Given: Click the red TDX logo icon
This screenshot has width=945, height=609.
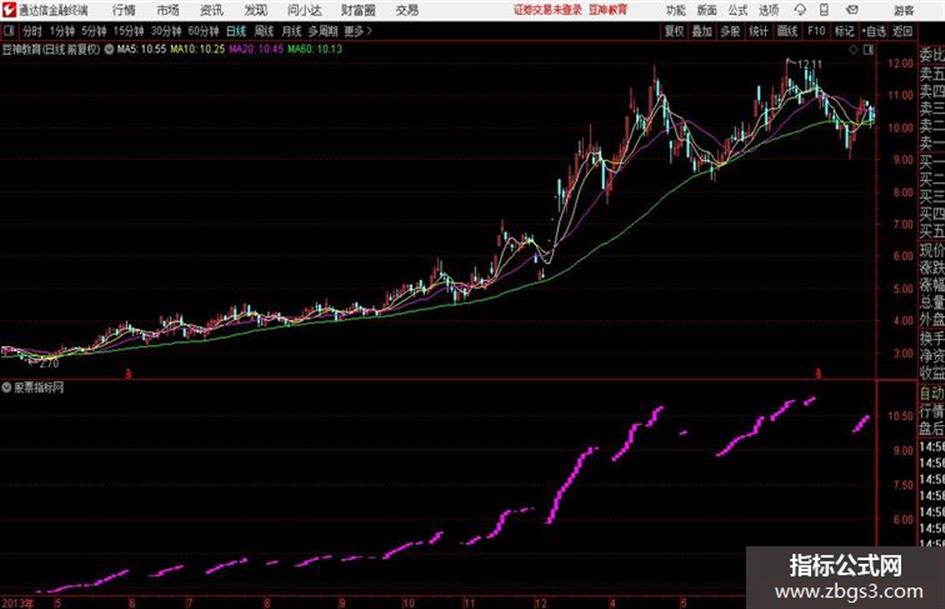Looking at the screenshot, I should pyautogui.click(x=8, y=10).
